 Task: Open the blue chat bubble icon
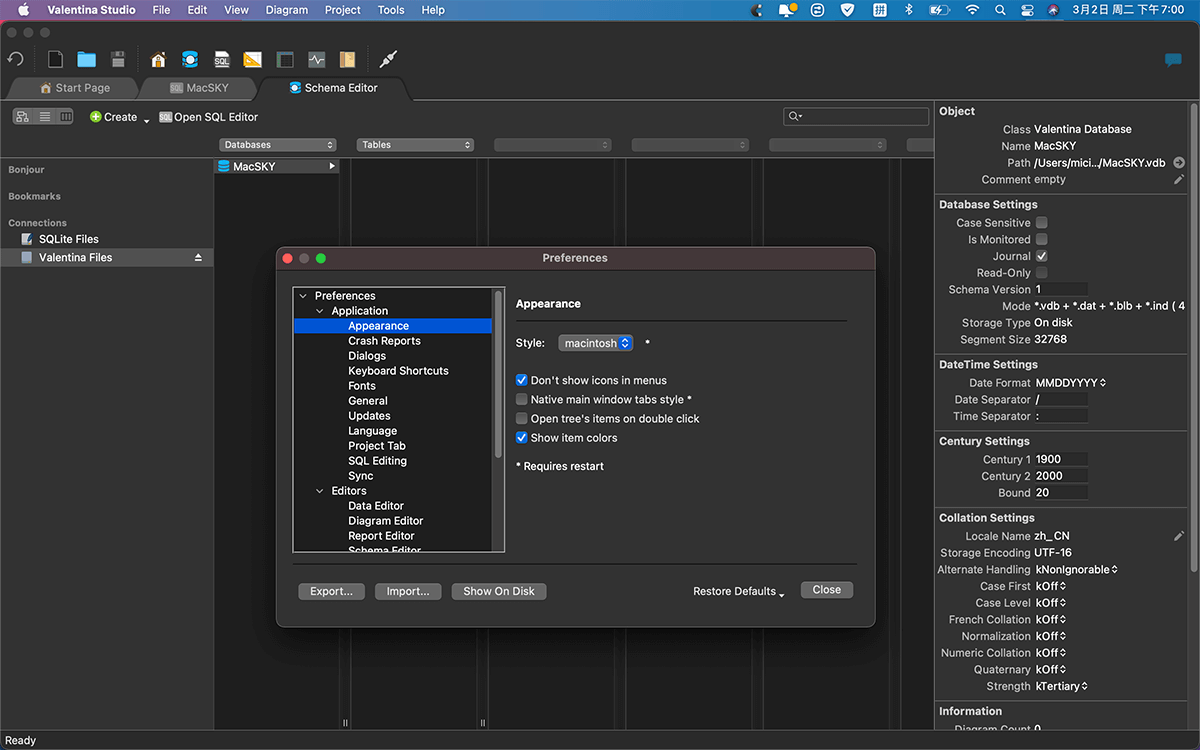tap(1174, 60)
